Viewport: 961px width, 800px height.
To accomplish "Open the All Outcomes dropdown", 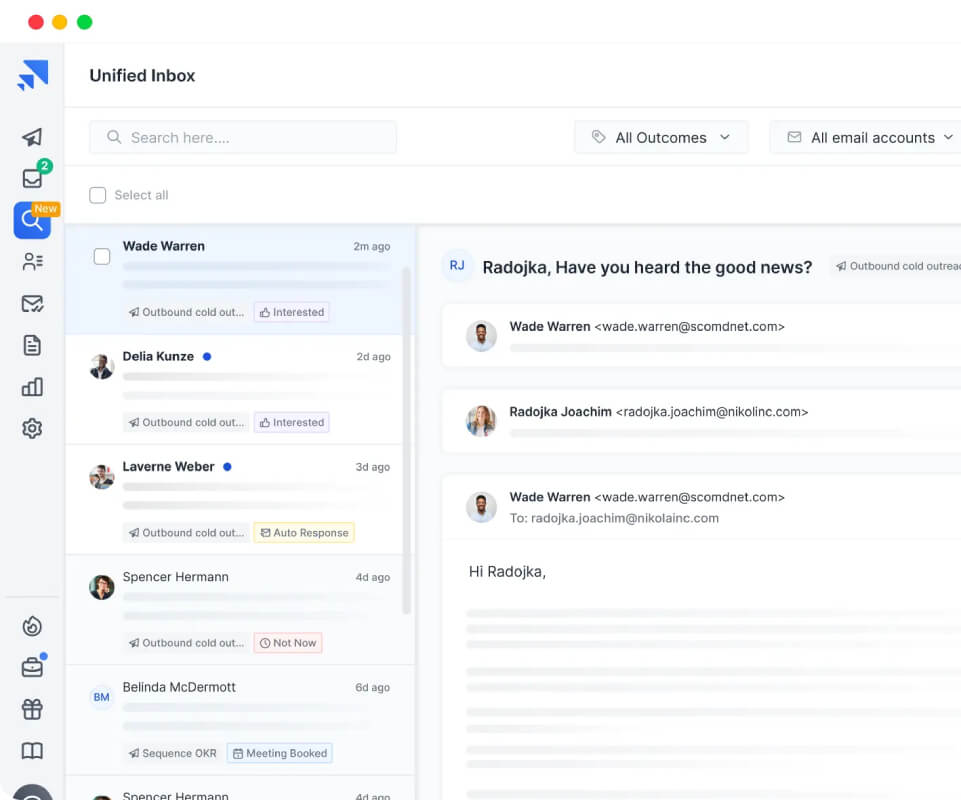I will [661, 137].
